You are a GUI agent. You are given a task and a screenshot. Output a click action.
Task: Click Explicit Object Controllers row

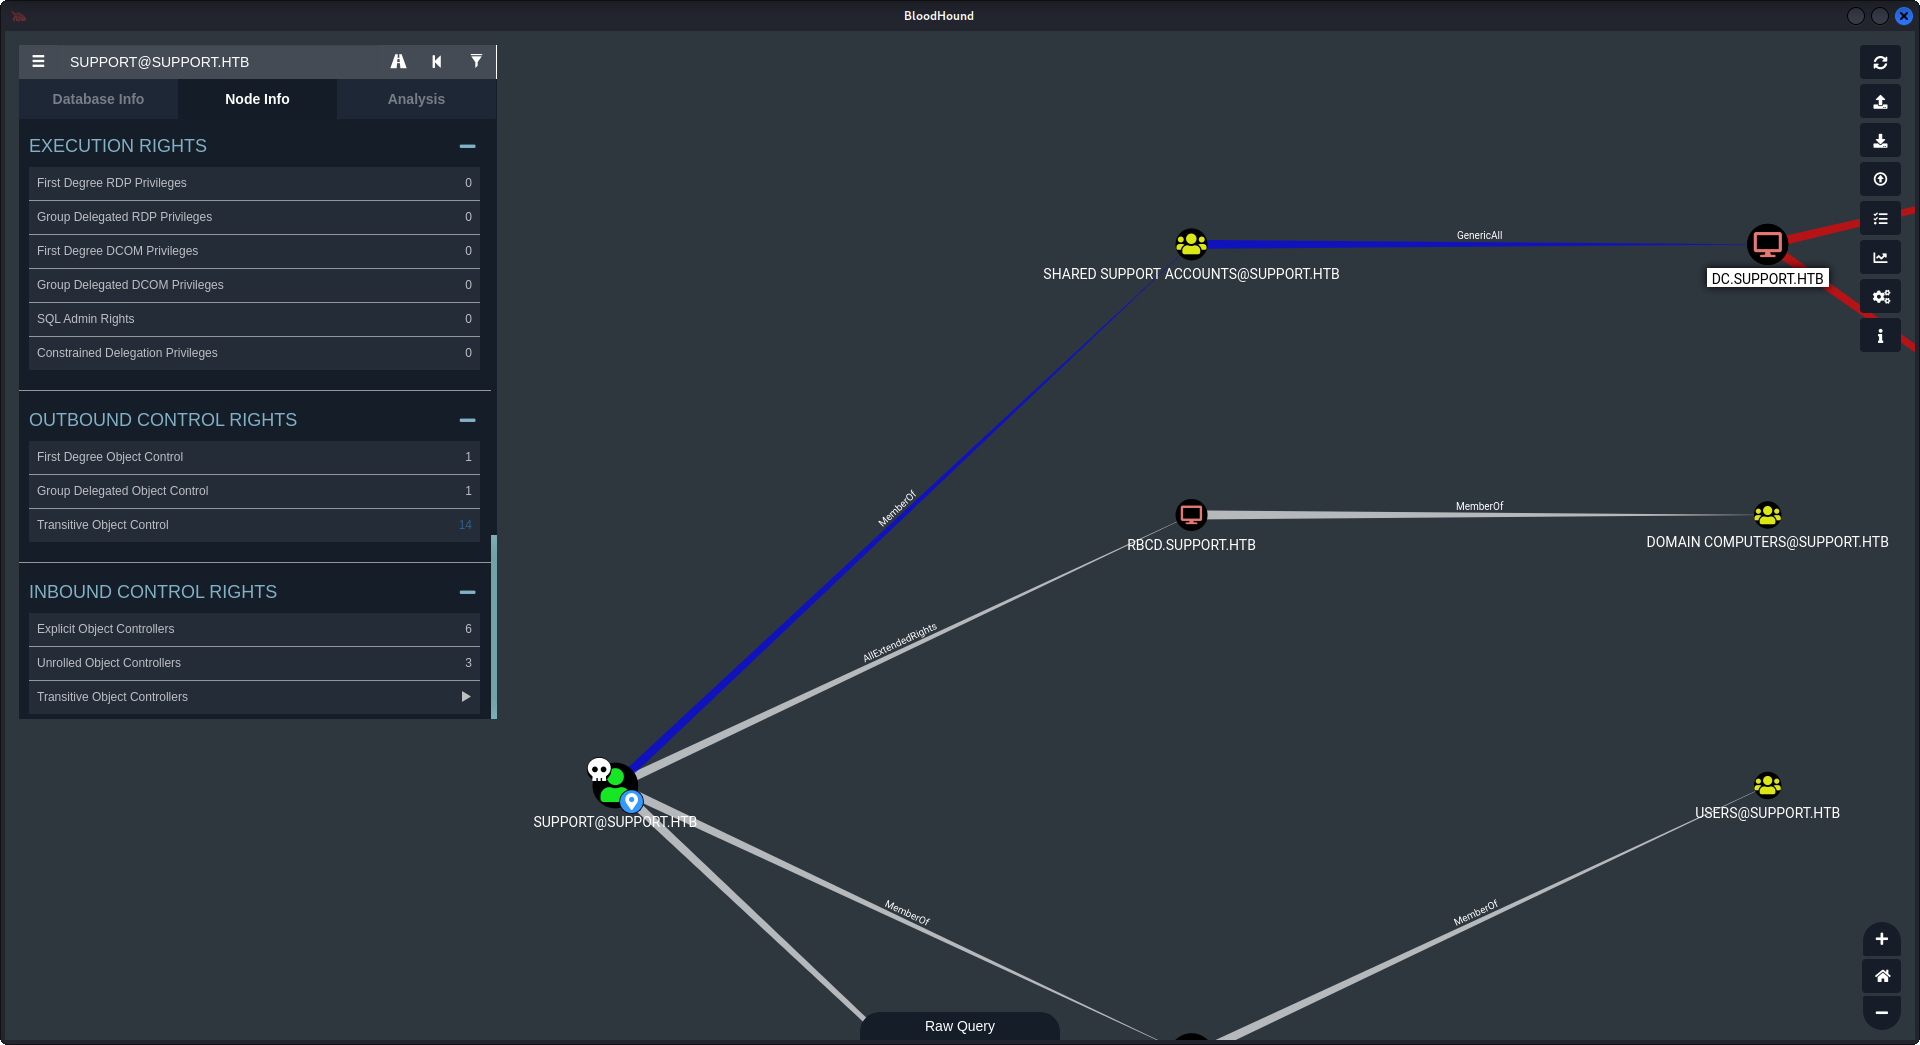coord(254,629)
